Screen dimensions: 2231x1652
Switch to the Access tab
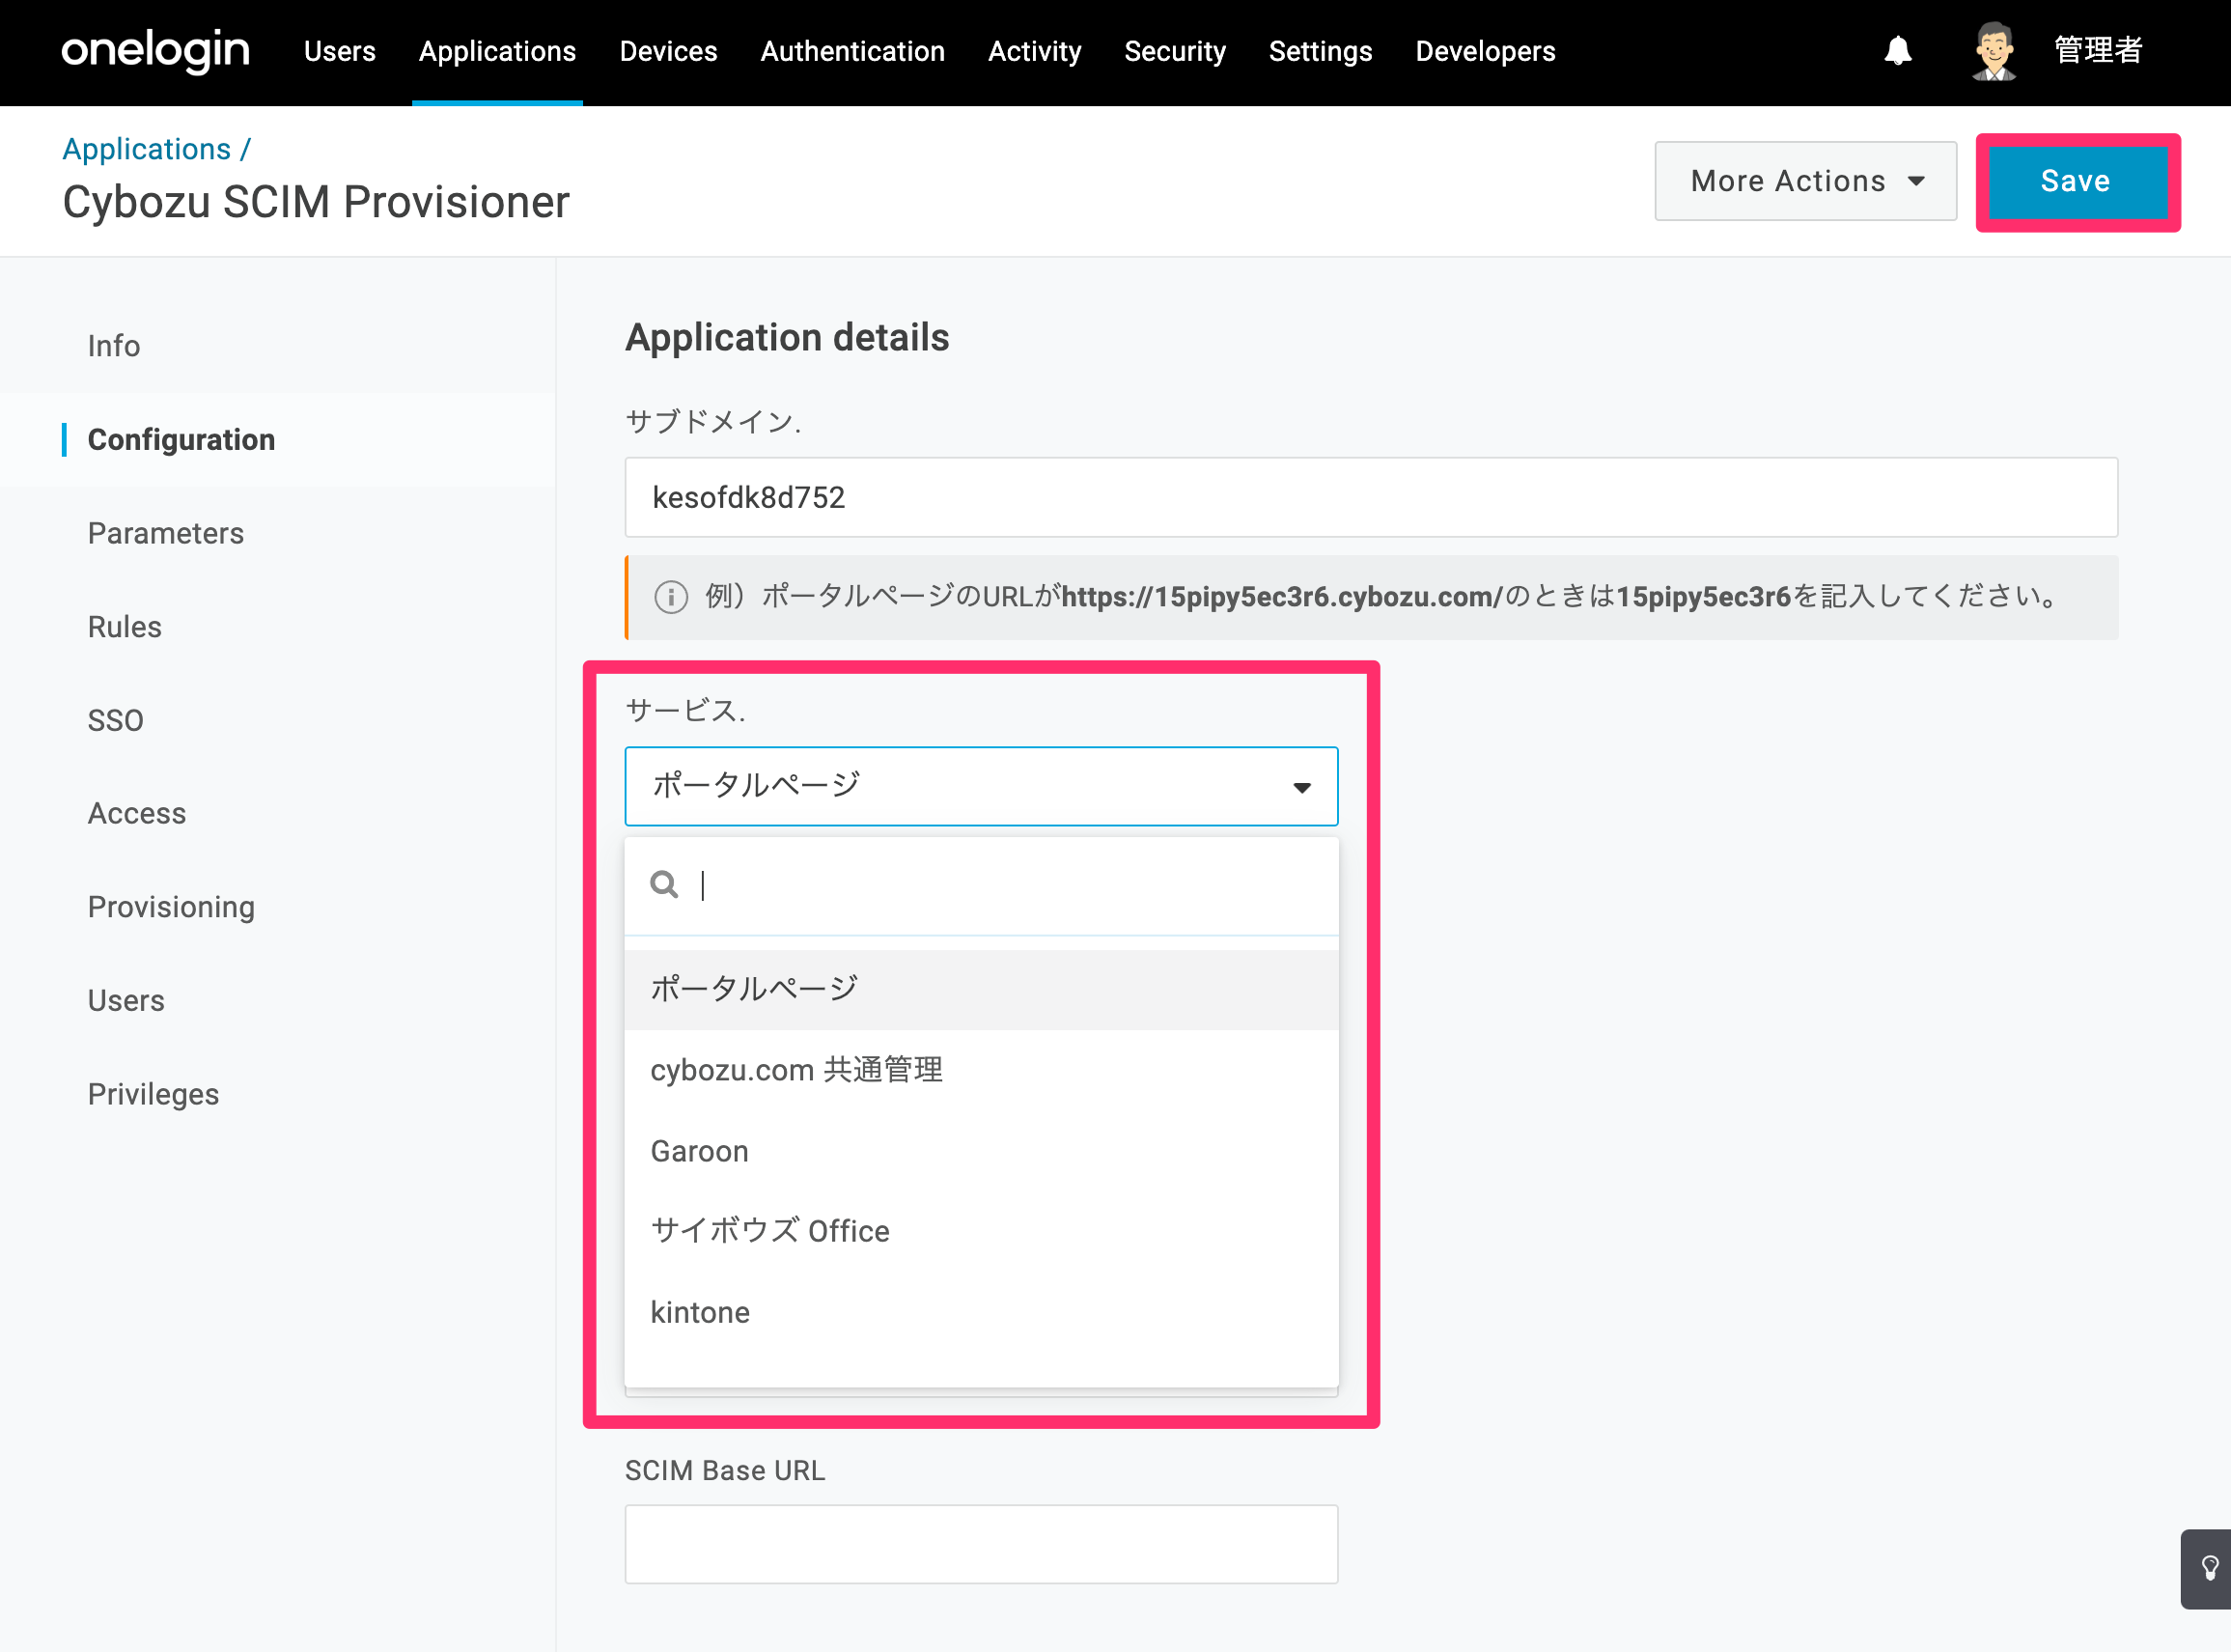[137, 813]
